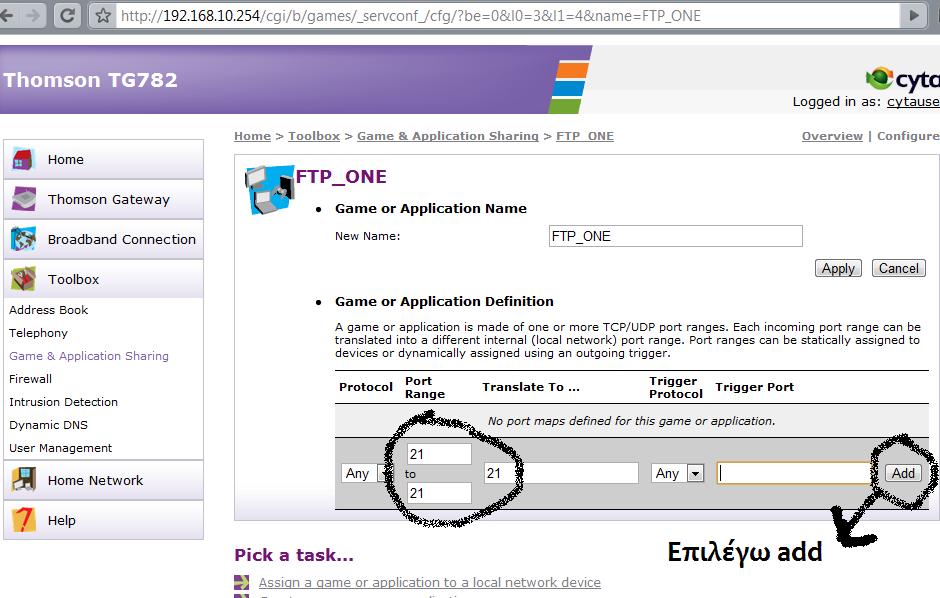This screenshot has height=598, width=940.
Task: Click the Port Range column header
Action: click(x=425, y=387)
